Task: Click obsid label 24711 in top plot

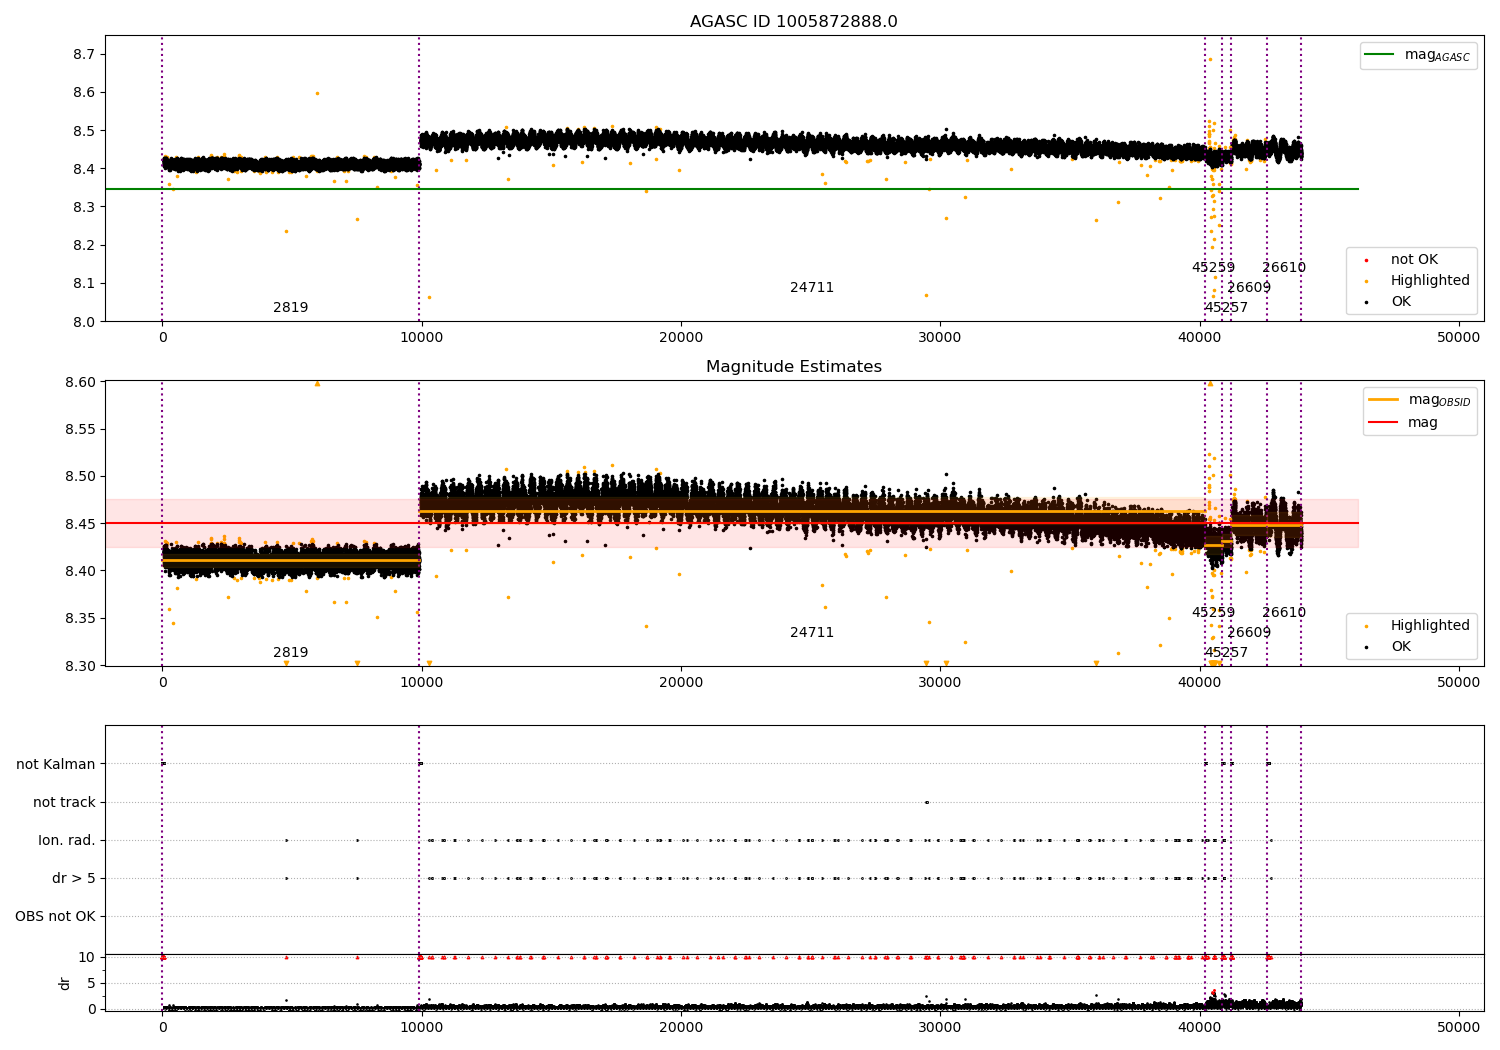Action: point(812,288)
